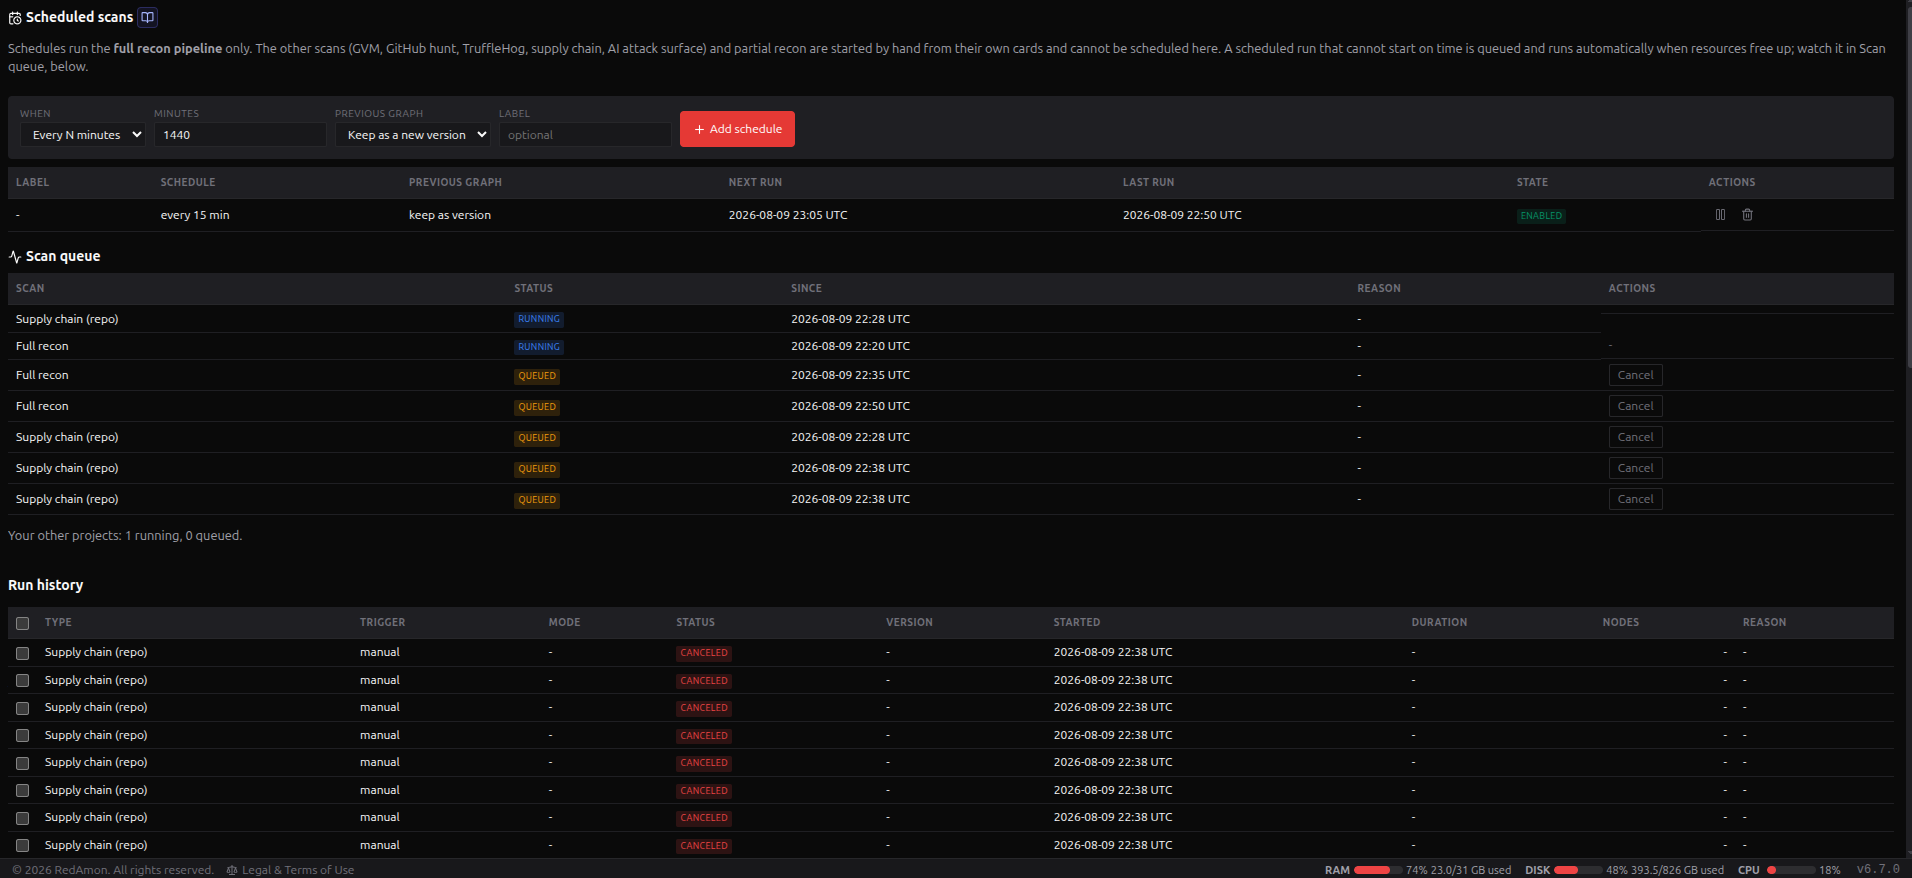The height and width of the screenshot is (878, 1912).
Task: Focus the optional Label input
Action: click(x=585, y=135)
